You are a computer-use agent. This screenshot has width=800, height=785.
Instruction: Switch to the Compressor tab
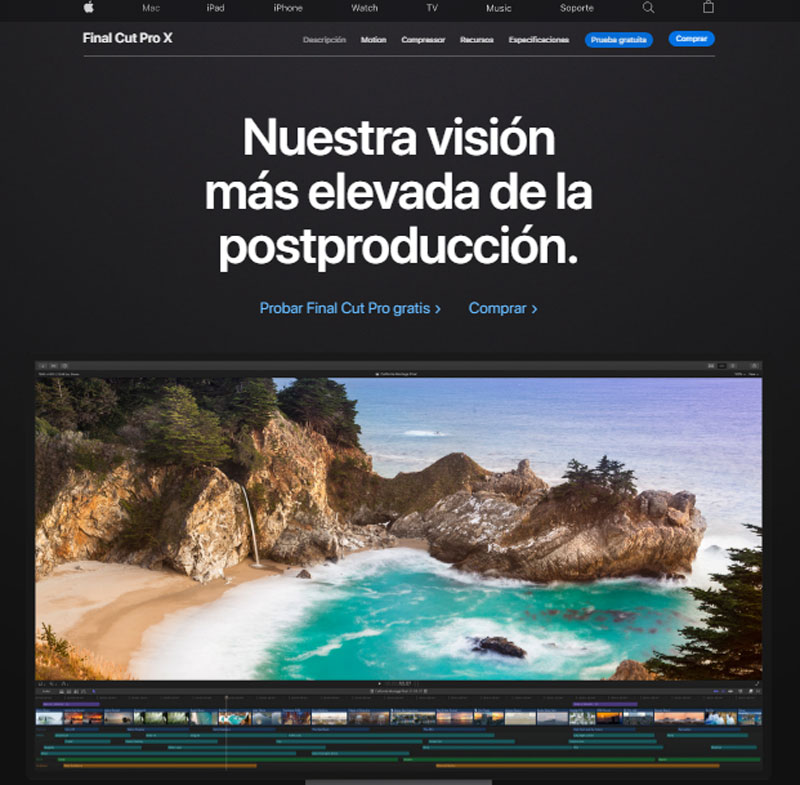(423, 40)
